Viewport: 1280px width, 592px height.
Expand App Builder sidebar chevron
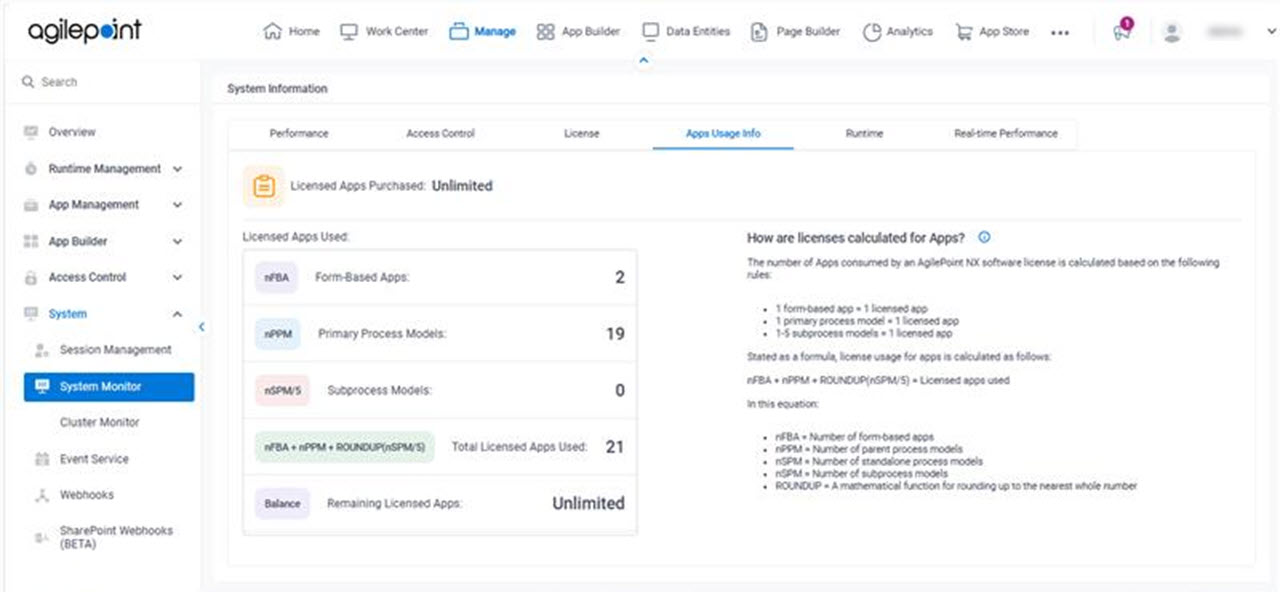tap(178, 241)
